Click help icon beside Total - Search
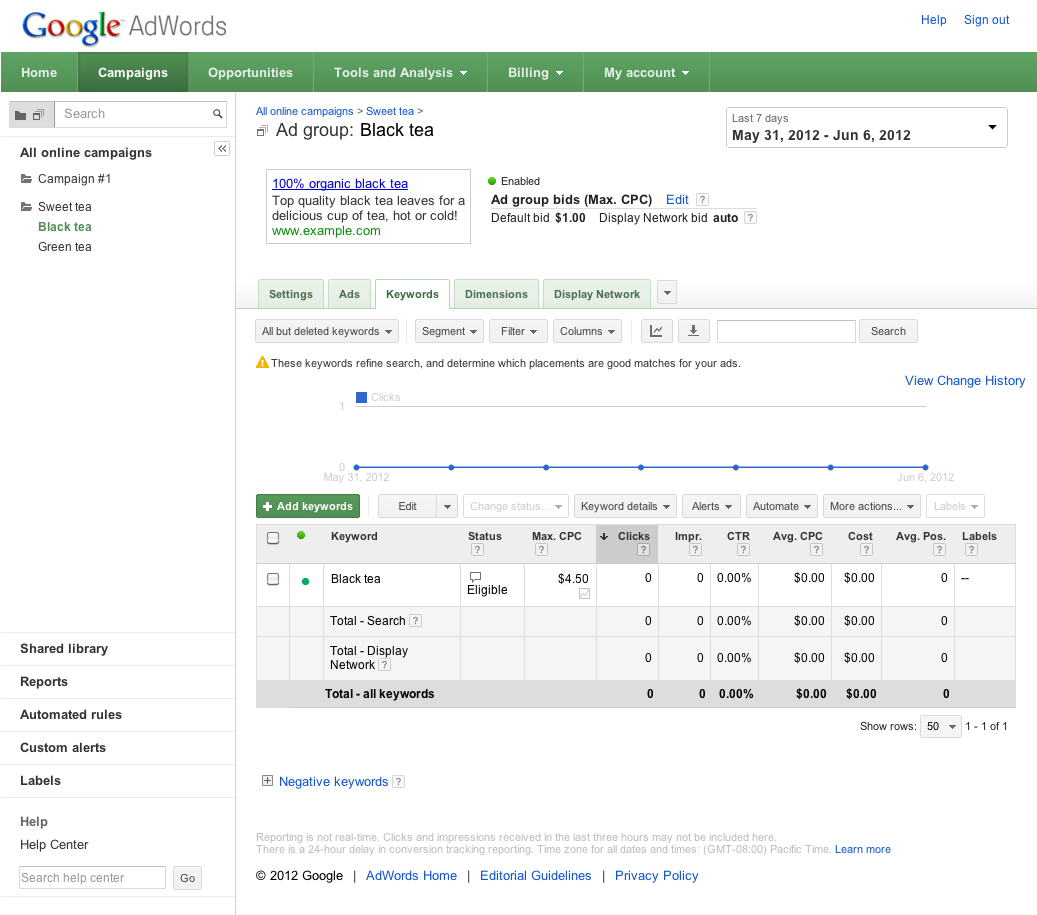1037x915 pixels. point(415,621)
